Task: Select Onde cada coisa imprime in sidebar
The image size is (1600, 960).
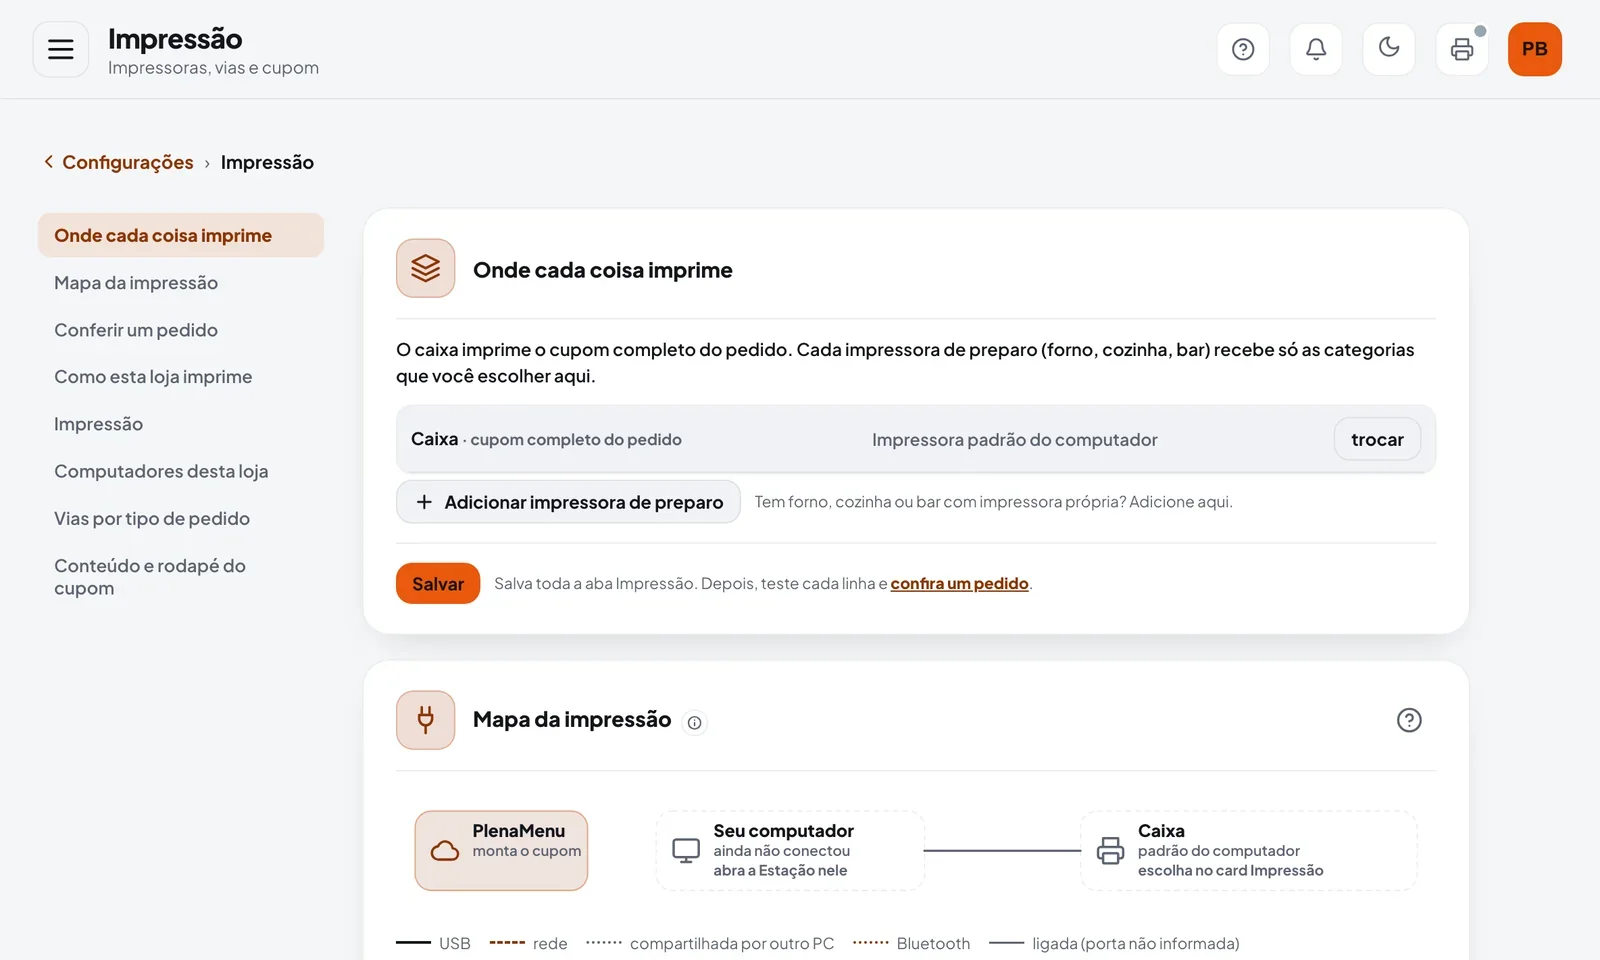Action: pos(181,235)
